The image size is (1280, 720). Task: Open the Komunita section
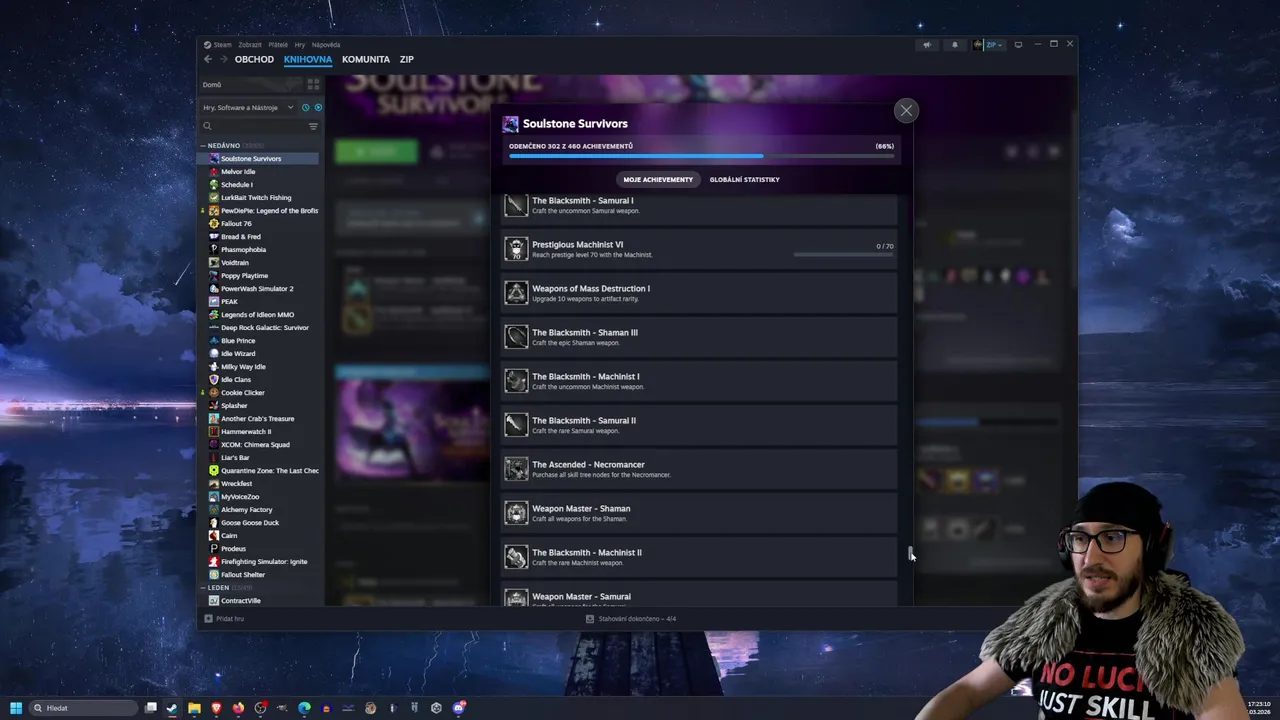[366, 60]
